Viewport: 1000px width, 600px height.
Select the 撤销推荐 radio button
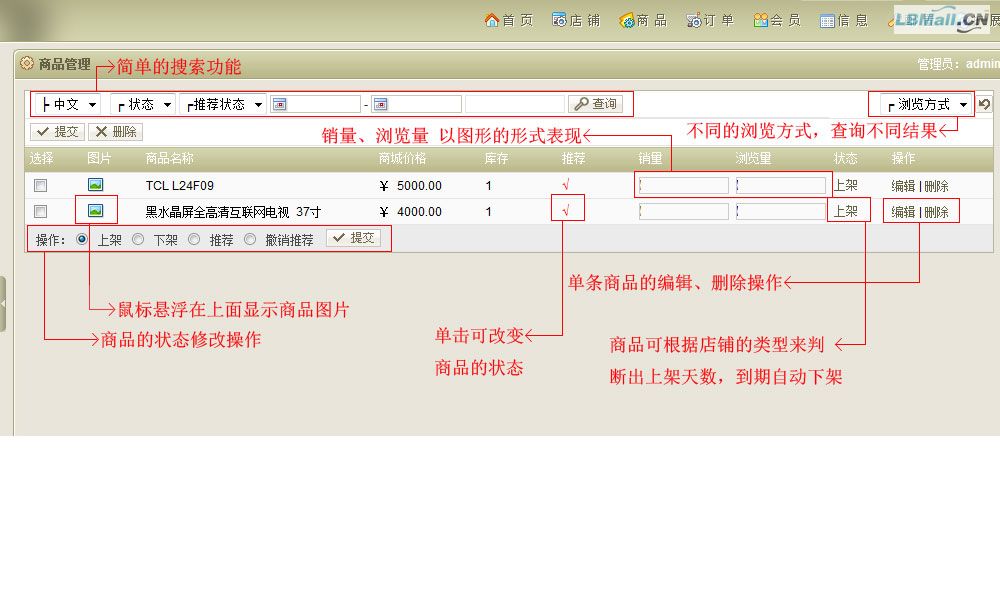(x=250, y=239)
